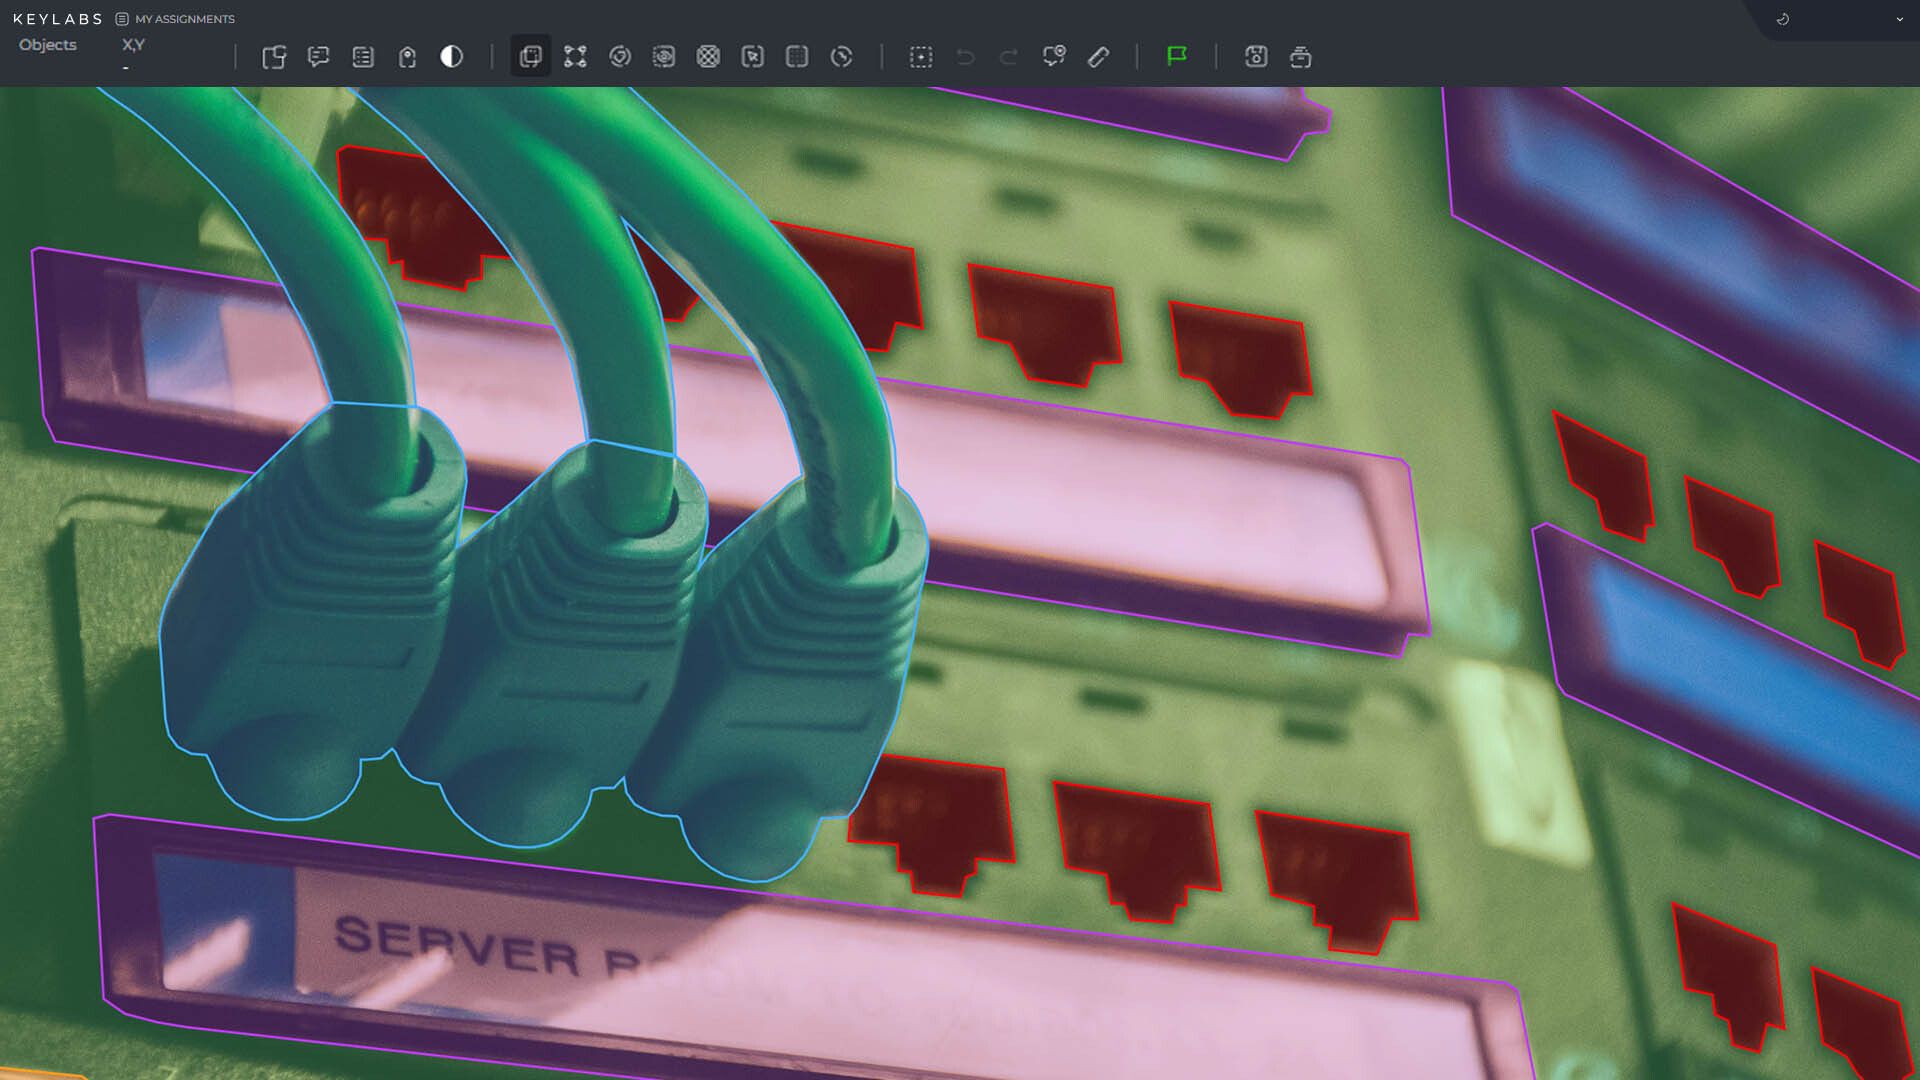Toggle the contrast half-circle icon
Viewport: 1920px width, 1080px height.
click(x=451, y=57)
